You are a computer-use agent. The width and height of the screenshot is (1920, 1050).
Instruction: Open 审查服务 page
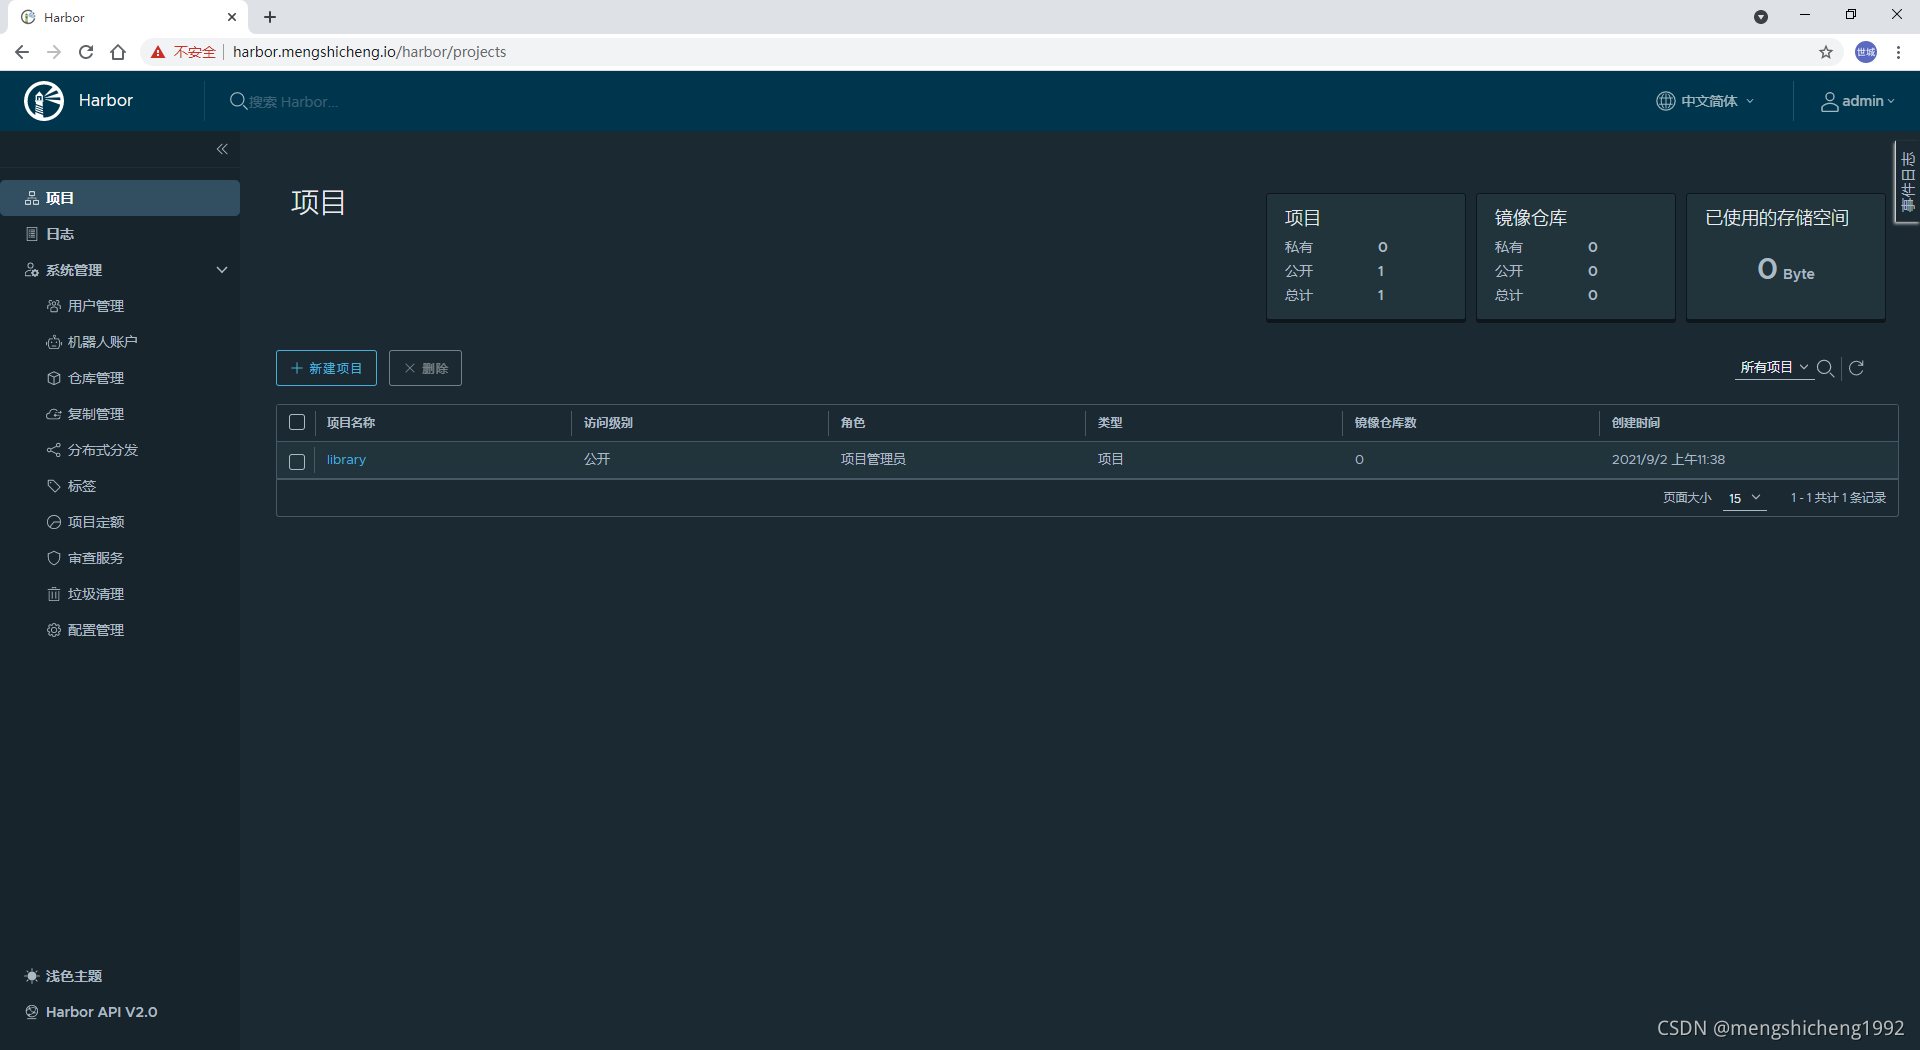96,558
